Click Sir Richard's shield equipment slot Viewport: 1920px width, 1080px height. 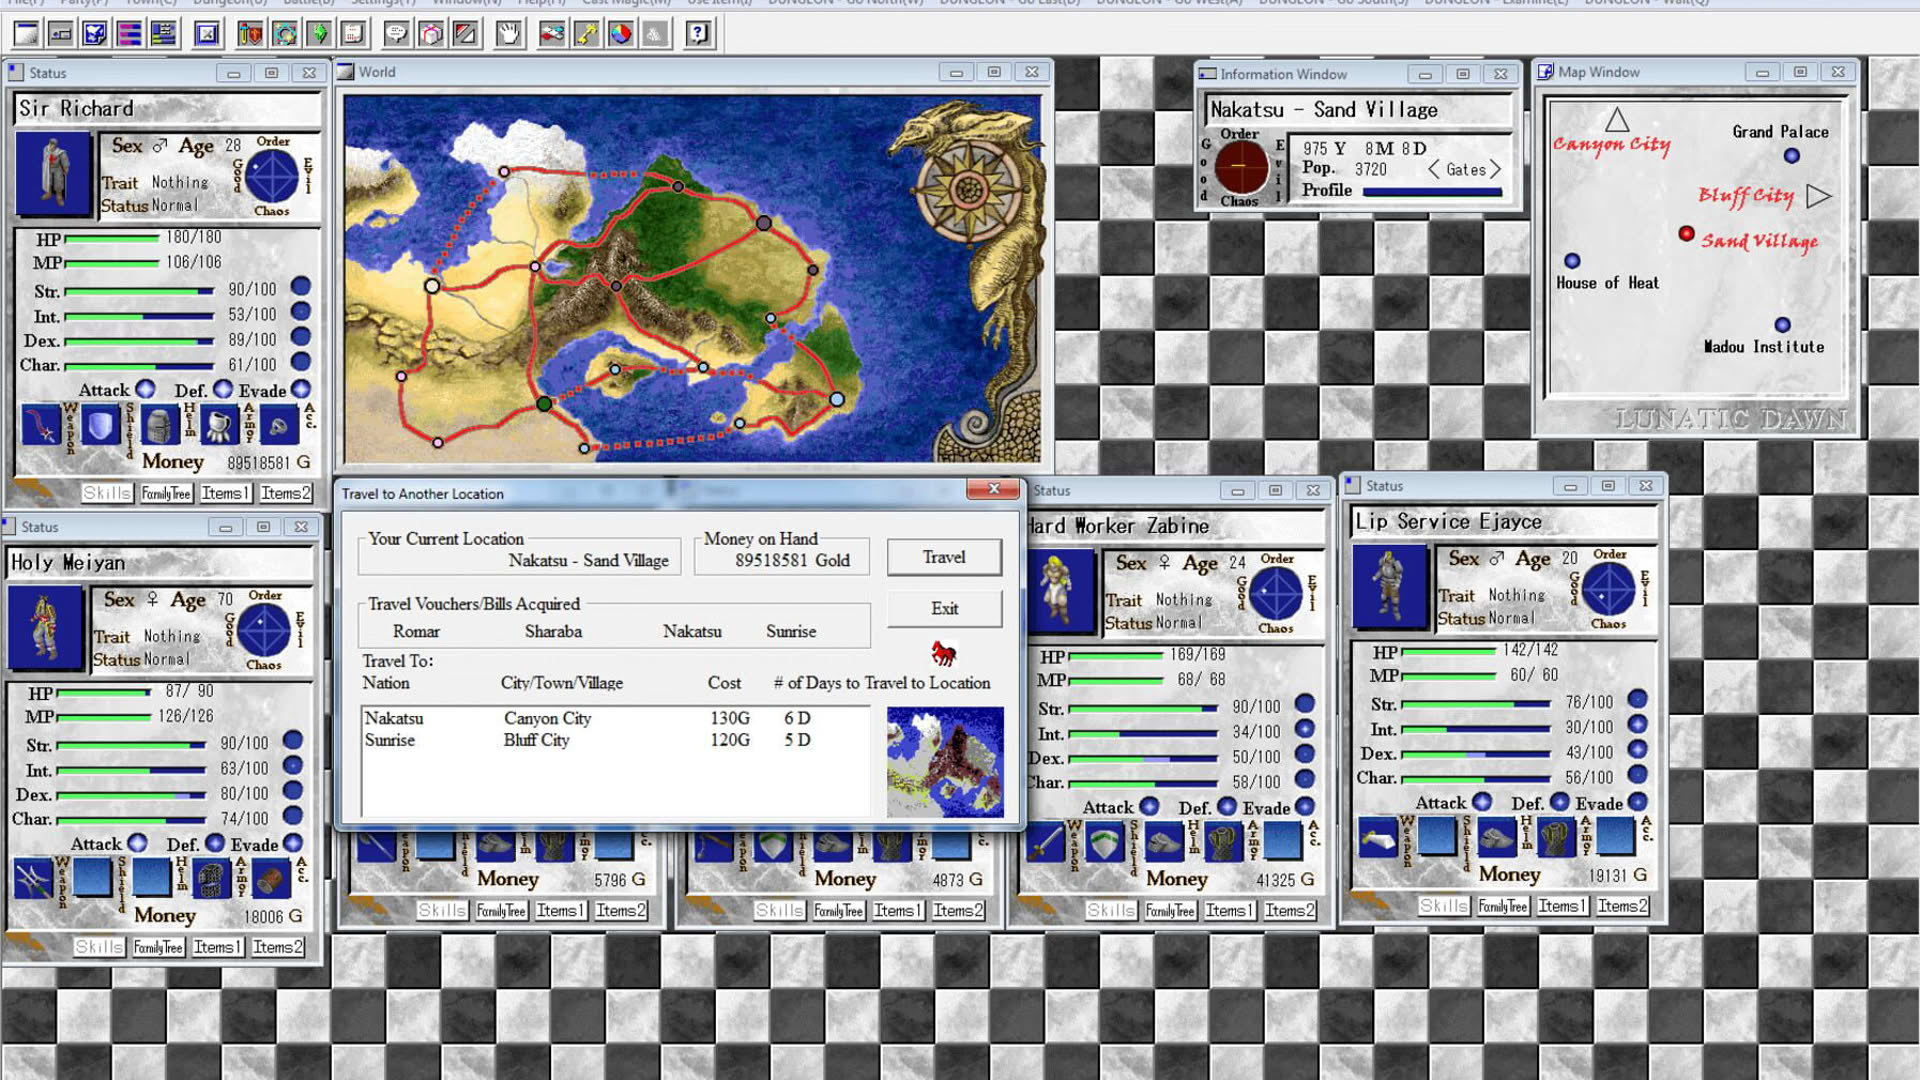point(100,425)
